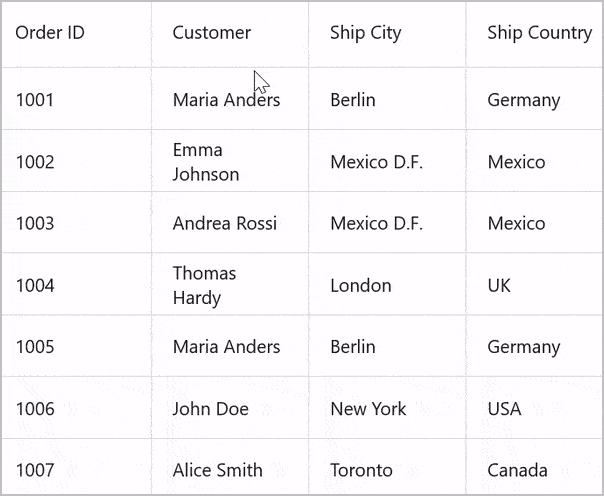Click Mexico country cell in order 1002 row

[535, 161]
